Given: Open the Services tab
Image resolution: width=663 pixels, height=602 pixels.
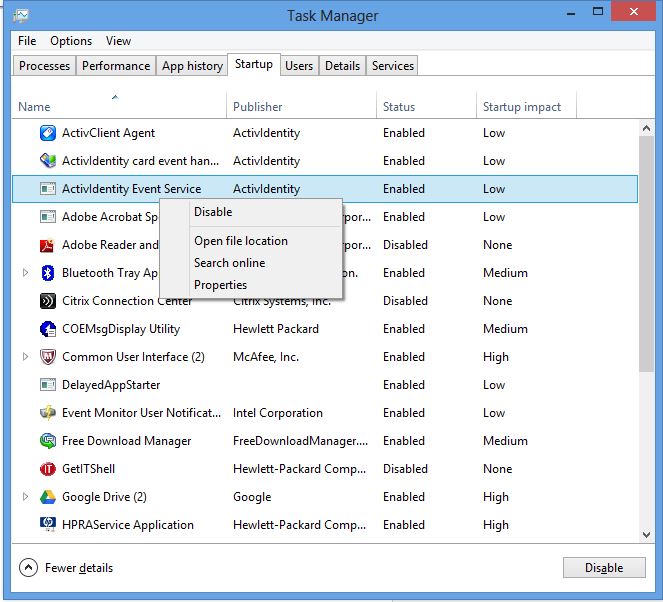Looking at the screenshot, I should tap(392, 66).
